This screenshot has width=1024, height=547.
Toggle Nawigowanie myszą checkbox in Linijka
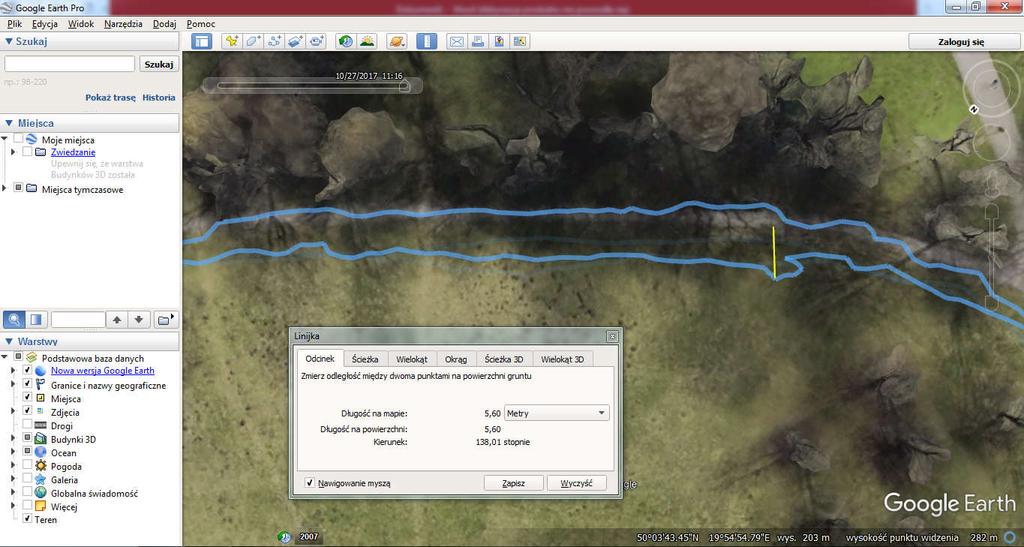(310, 483)
